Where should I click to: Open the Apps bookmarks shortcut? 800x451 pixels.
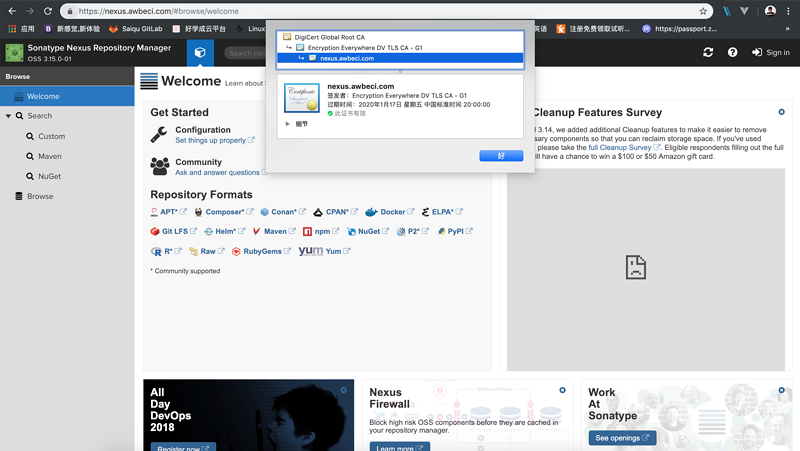[21, 29]
